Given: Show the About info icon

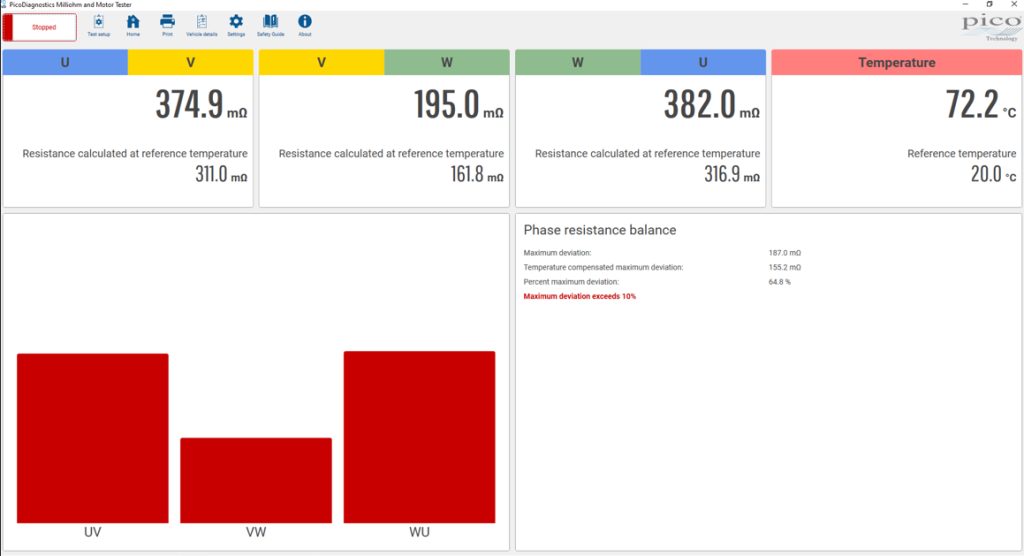Looking at the screenshot, I should tap(304, 26).
